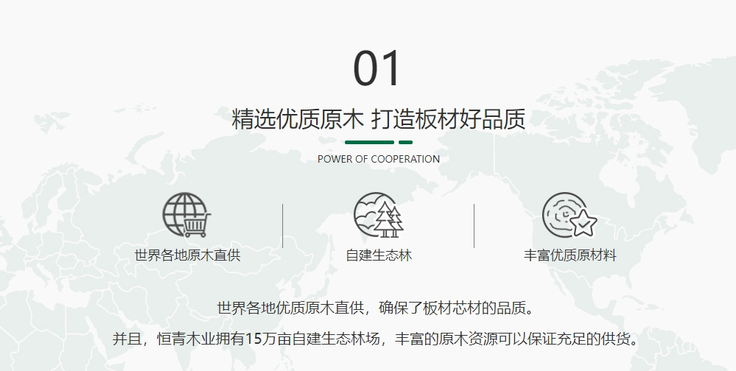Click the long green underline bar
736x371 pixels.
tap(369, 142)
